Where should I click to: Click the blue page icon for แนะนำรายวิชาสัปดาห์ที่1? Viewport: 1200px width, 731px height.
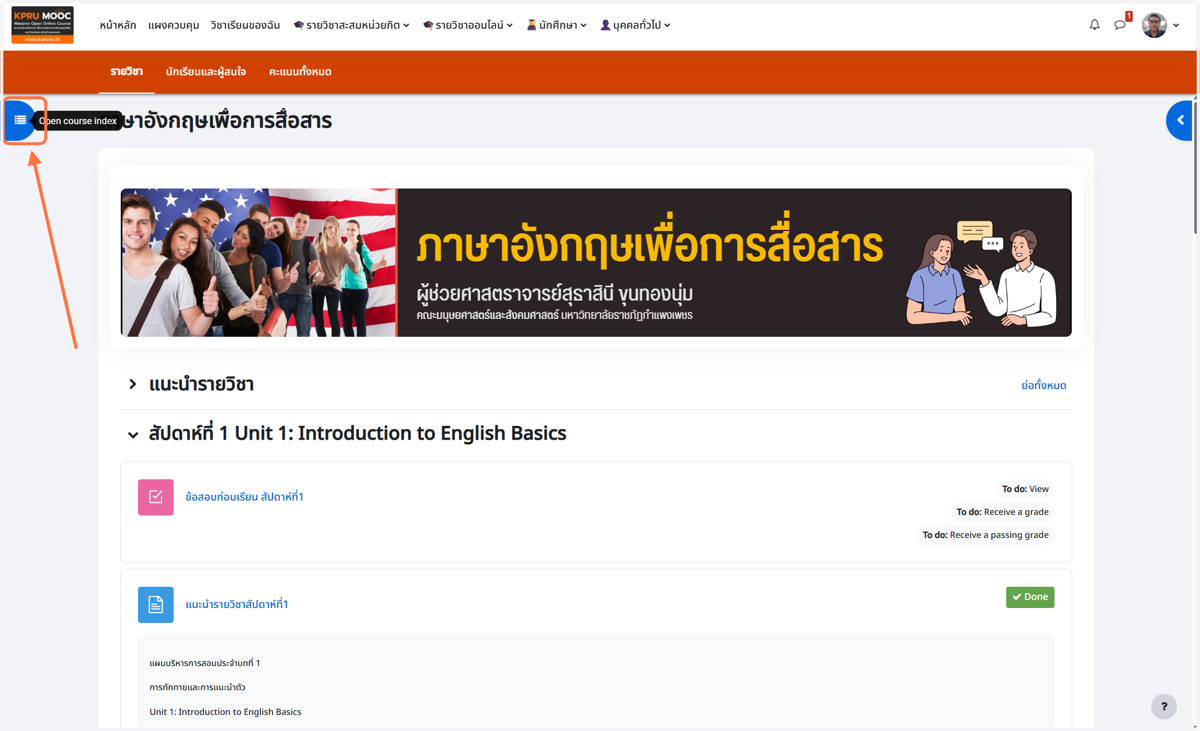(x=156, y=605)
